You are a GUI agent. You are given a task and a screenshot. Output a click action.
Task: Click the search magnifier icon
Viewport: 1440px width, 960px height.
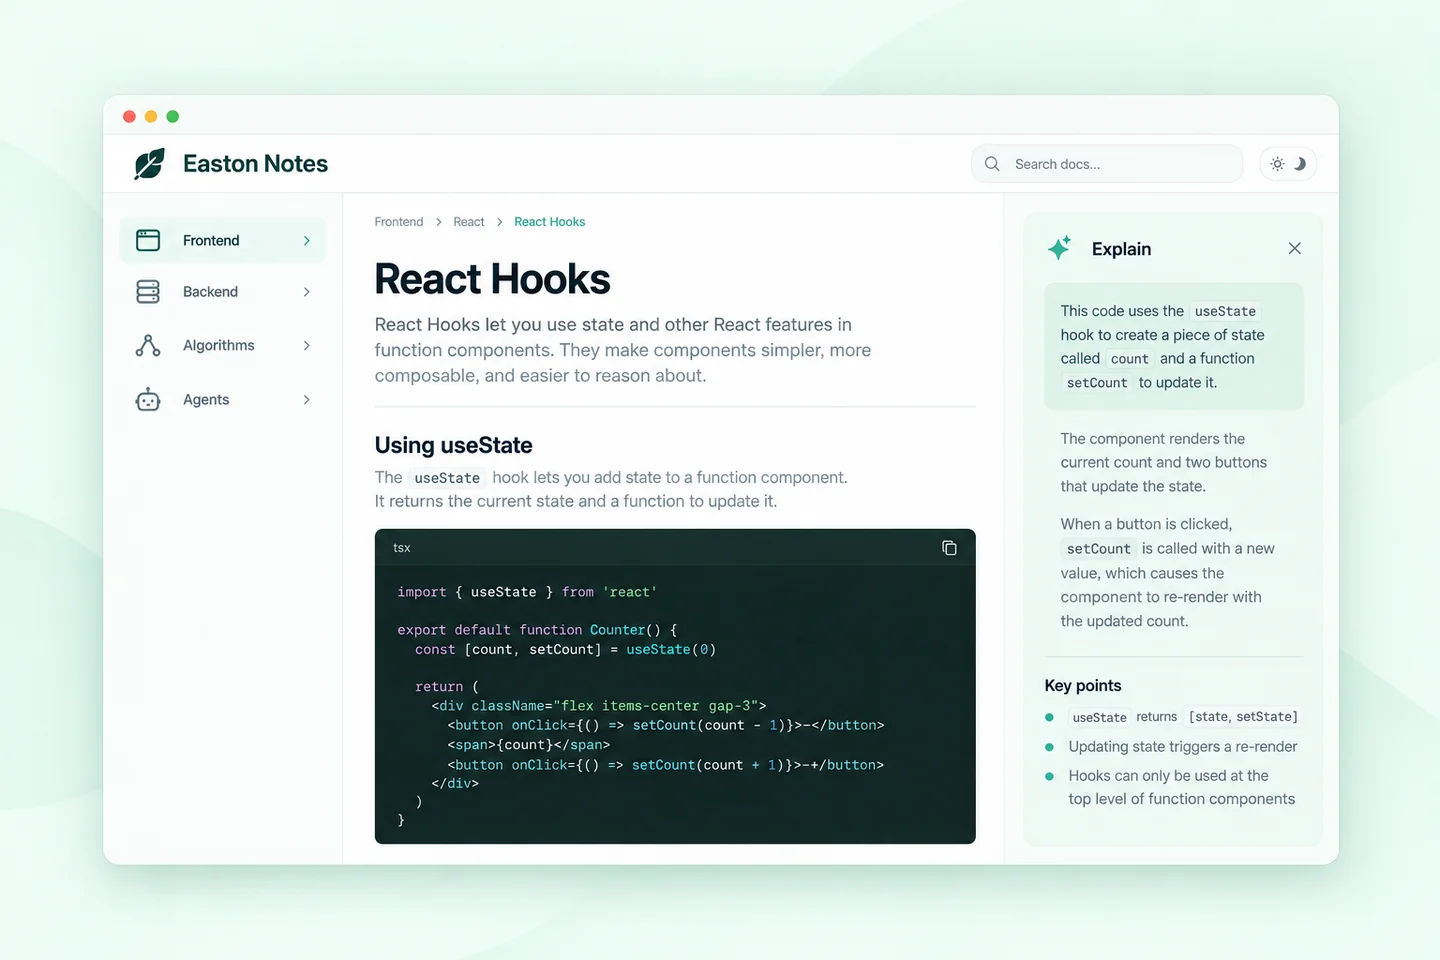992,164
